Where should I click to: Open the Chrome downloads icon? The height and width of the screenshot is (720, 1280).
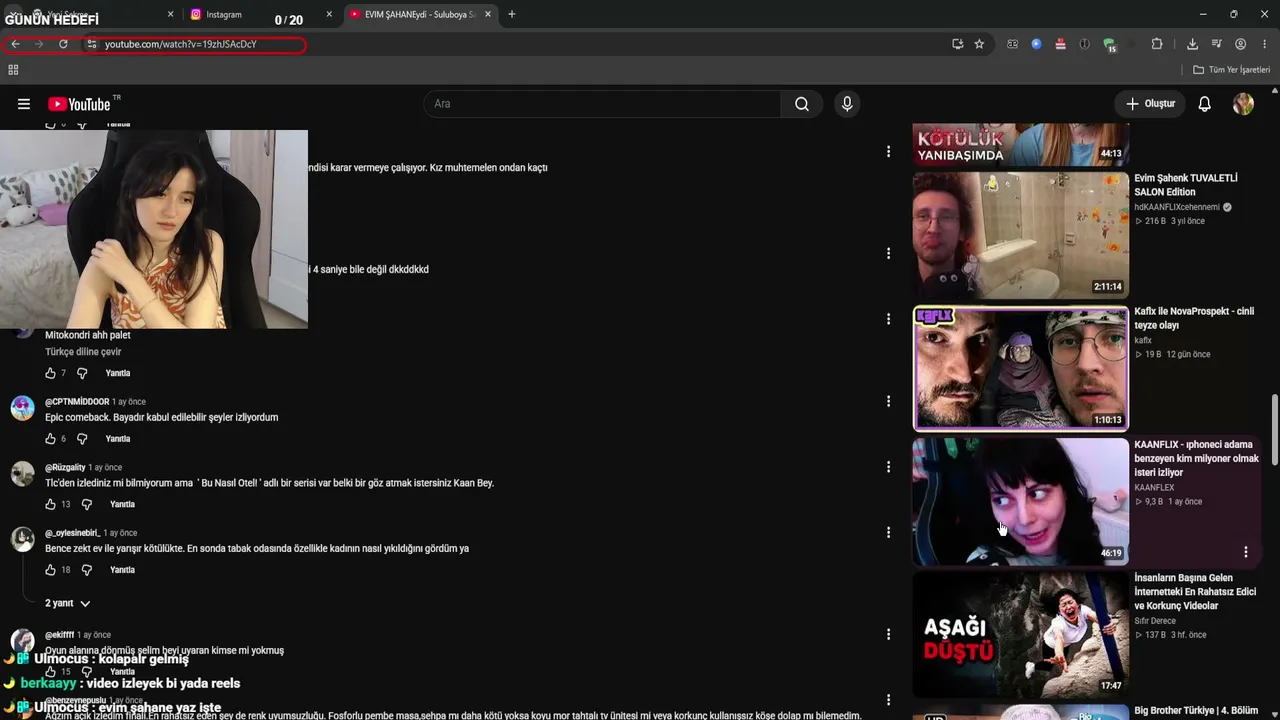1192,44
